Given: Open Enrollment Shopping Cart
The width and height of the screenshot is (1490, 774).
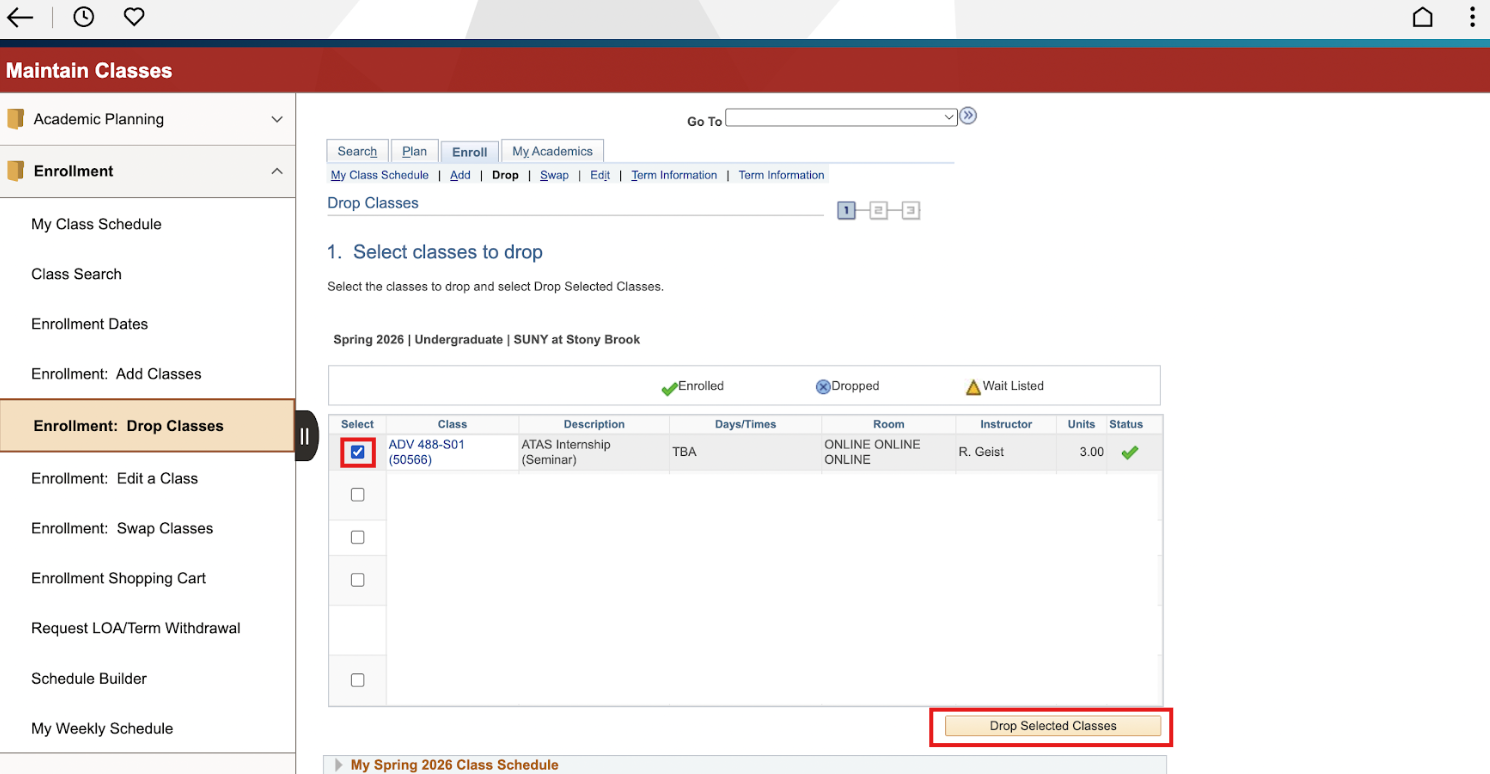Looking at the screenshot, I should pos(118,578).
